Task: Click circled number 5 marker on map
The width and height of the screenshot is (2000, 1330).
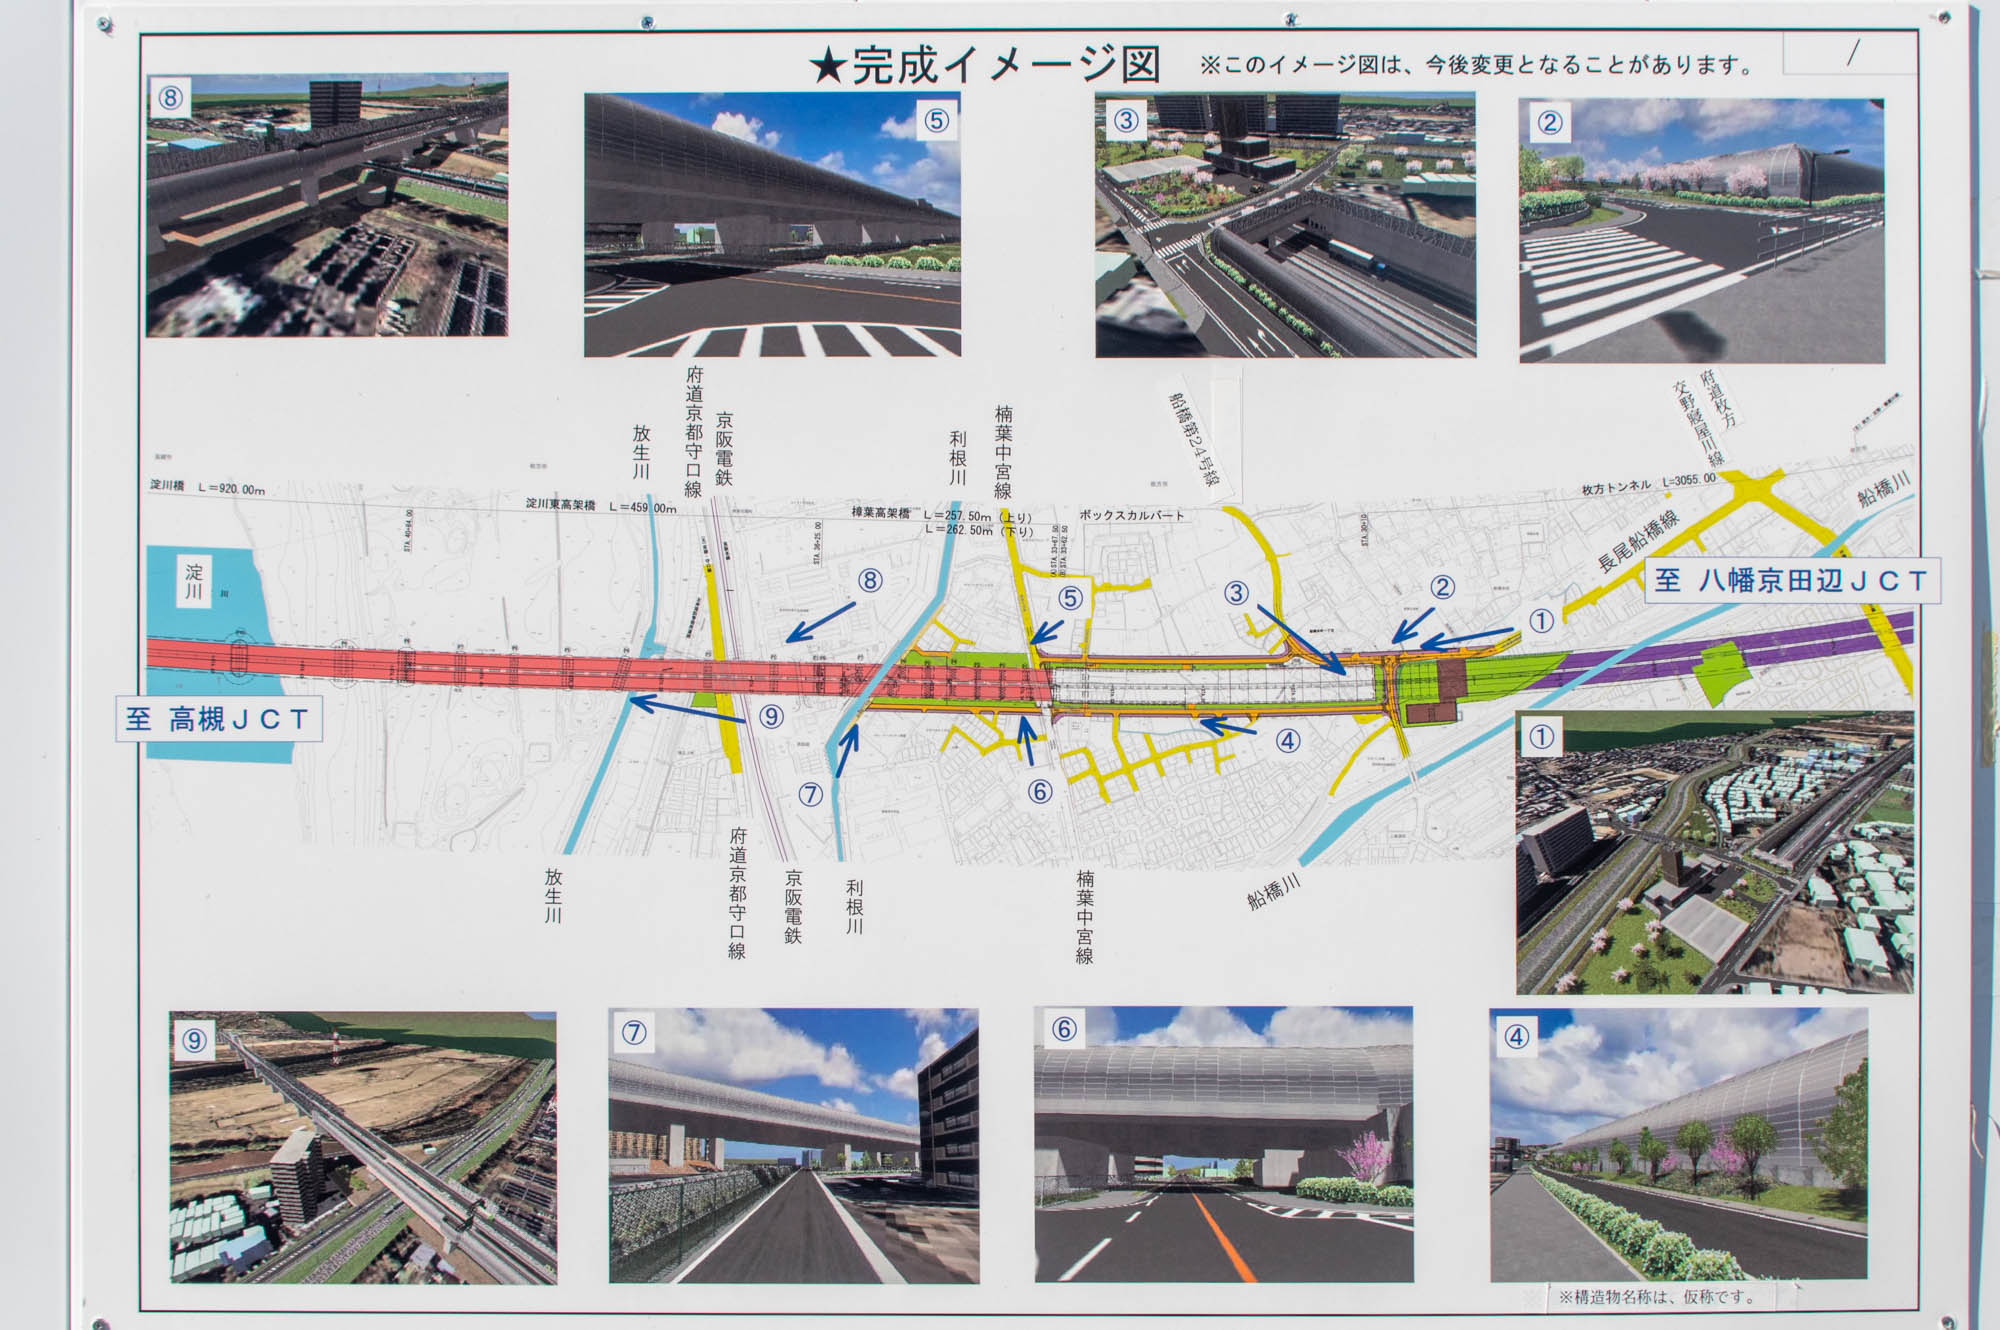Action: 1070,598
